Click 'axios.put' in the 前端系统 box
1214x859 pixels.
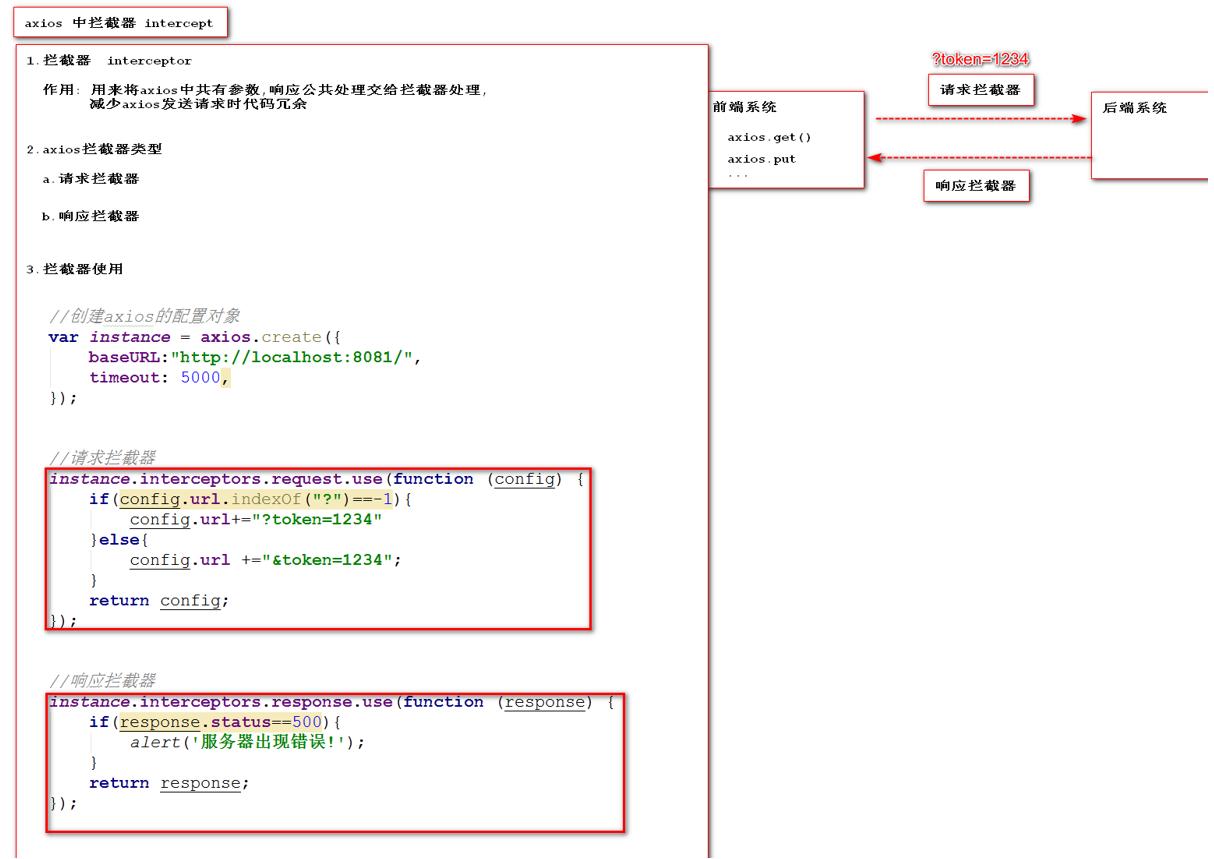coord(761,159)
